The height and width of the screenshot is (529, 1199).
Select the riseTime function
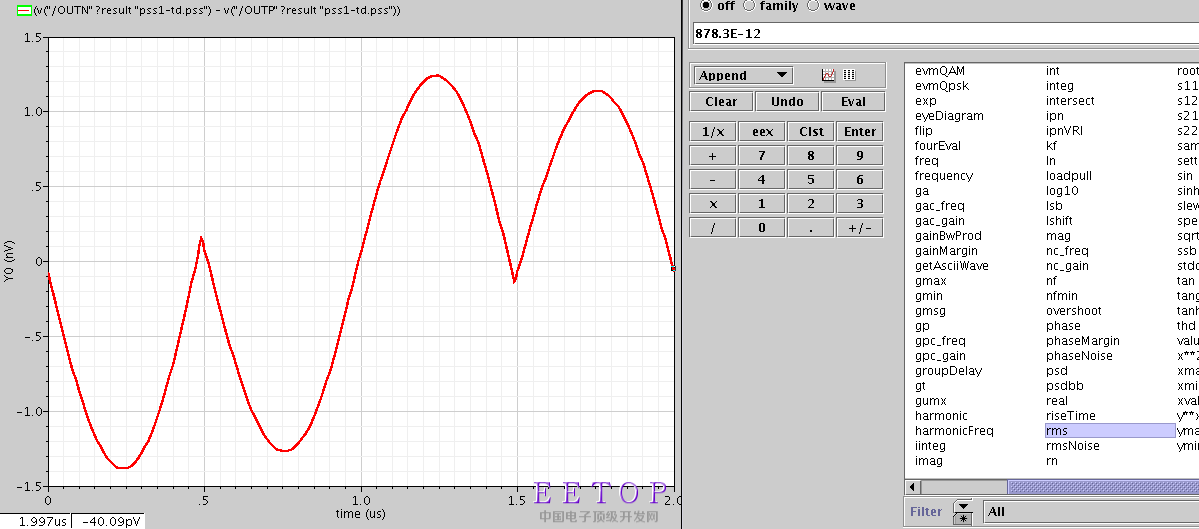coord(1071,416)
